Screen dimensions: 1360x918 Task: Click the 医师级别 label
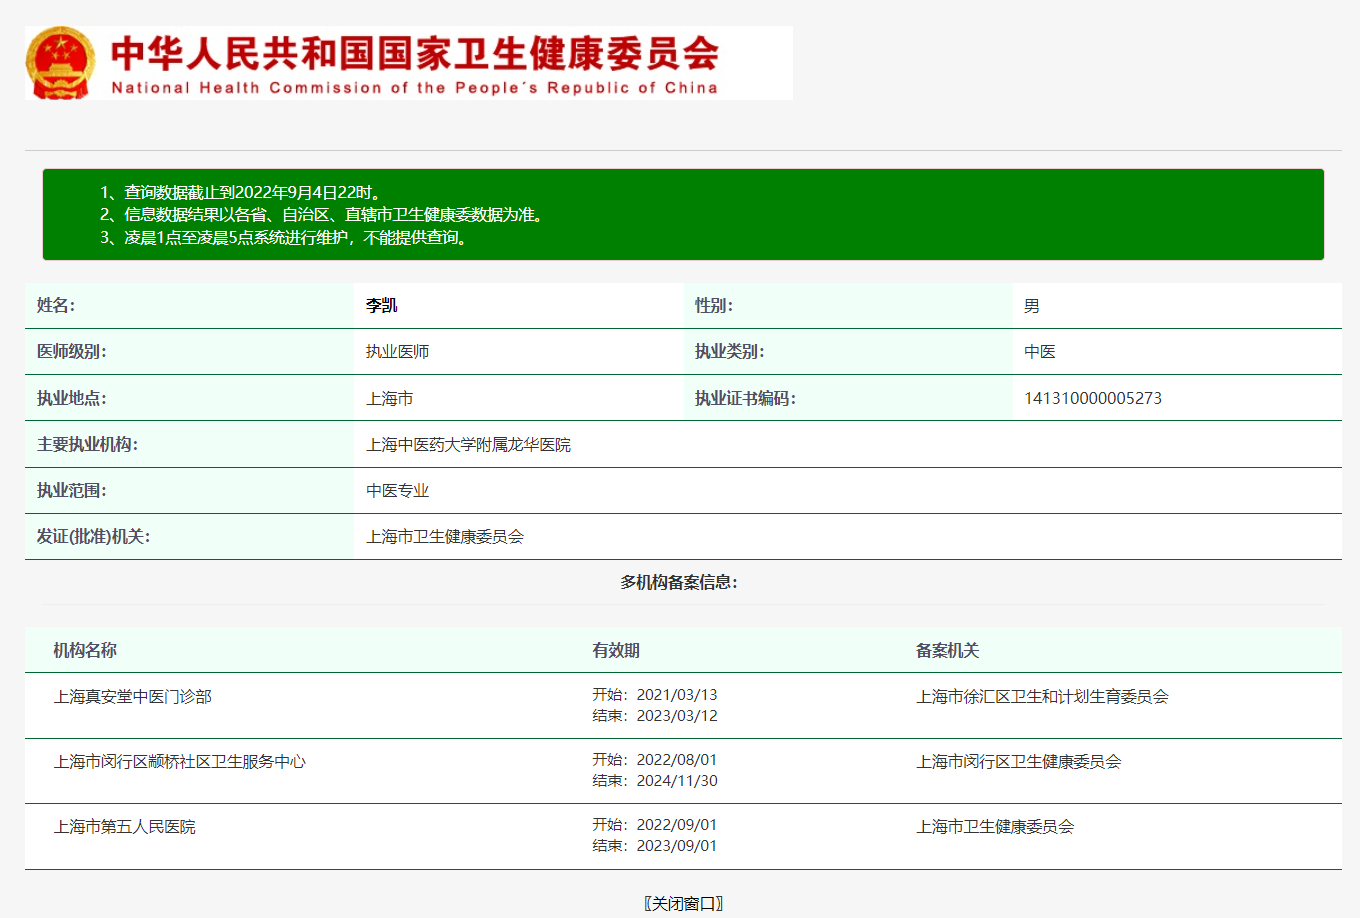click(x=72, y=352)
